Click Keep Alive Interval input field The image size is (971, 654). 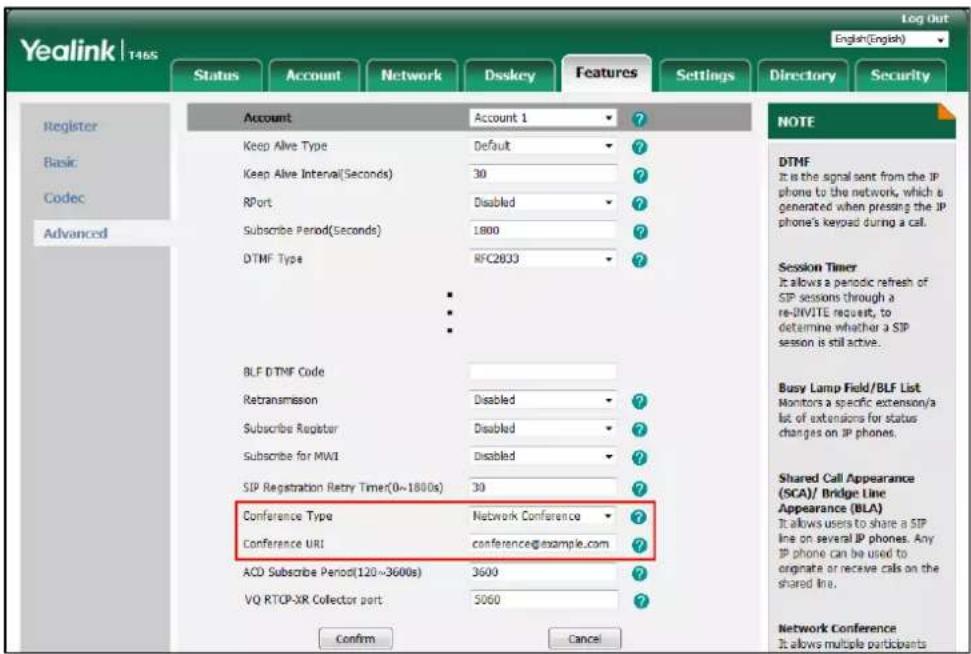pyautogui.click(x=543, y=174)
